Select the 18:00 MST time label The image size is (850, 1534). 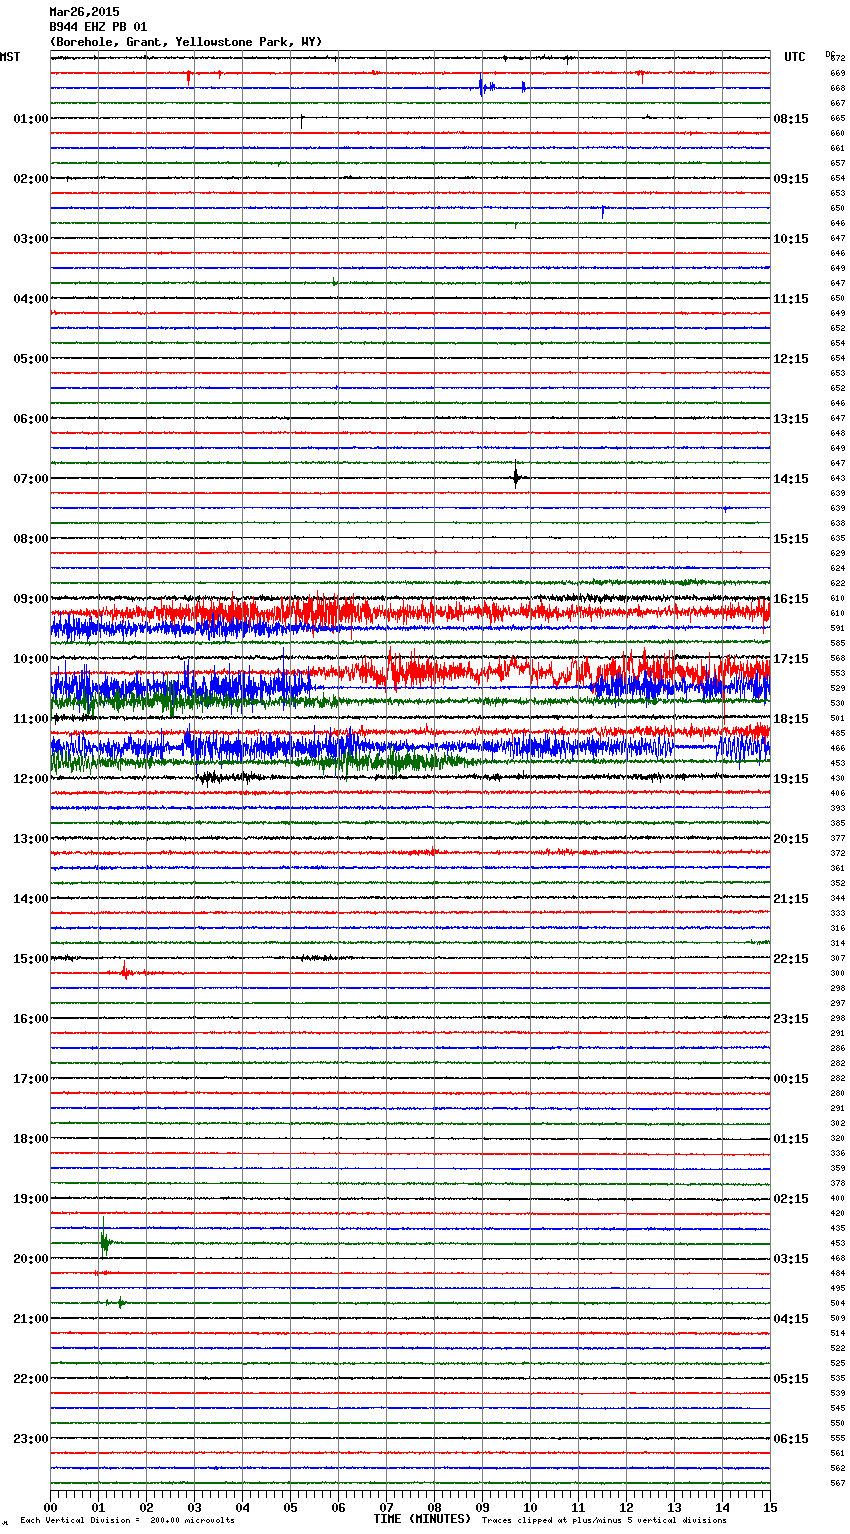pos(31,1139)
